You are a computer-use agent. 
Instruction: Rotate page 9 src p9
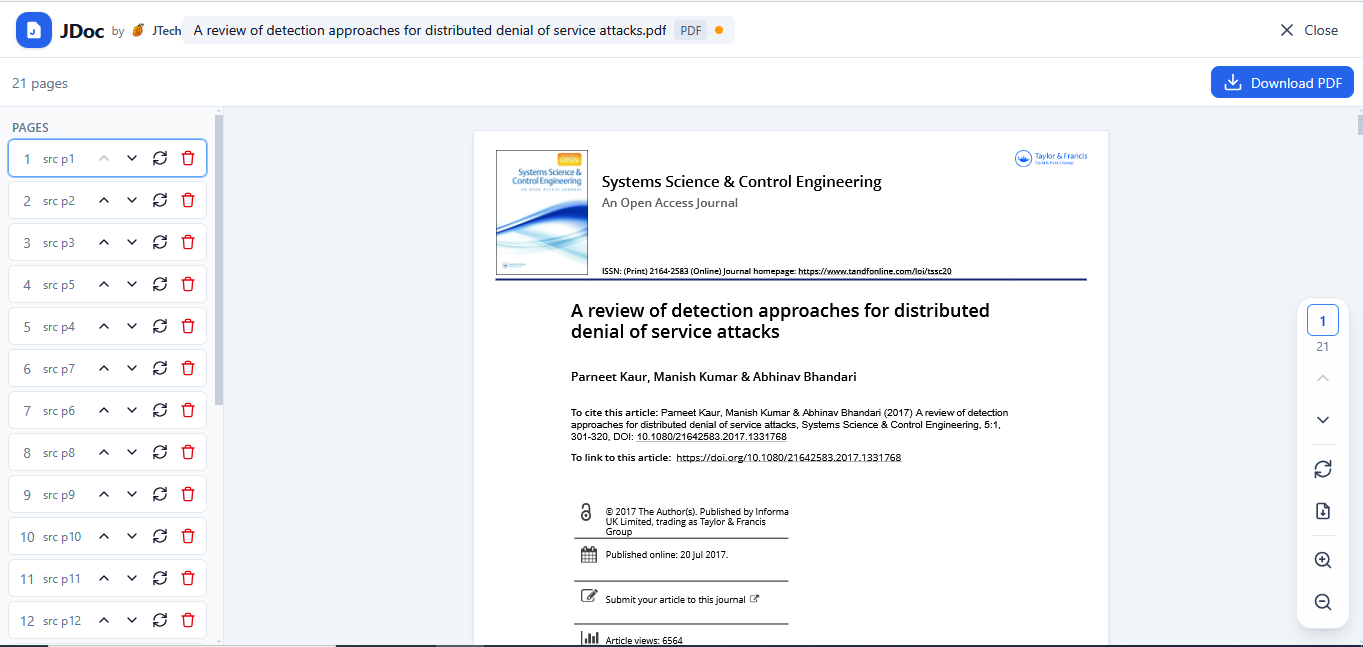click(160, 494)
